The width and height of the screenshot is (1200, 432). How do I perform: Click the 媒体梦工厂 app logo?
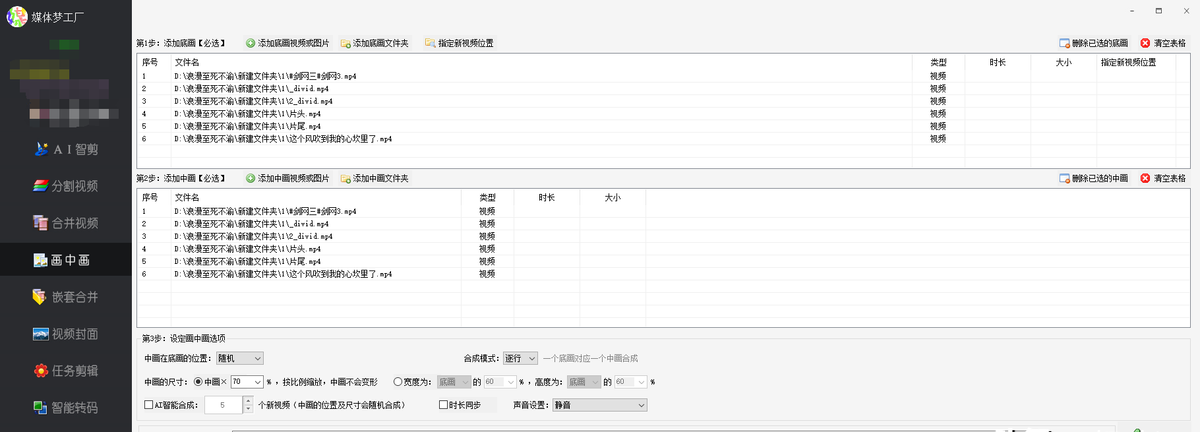click(17, 18)
